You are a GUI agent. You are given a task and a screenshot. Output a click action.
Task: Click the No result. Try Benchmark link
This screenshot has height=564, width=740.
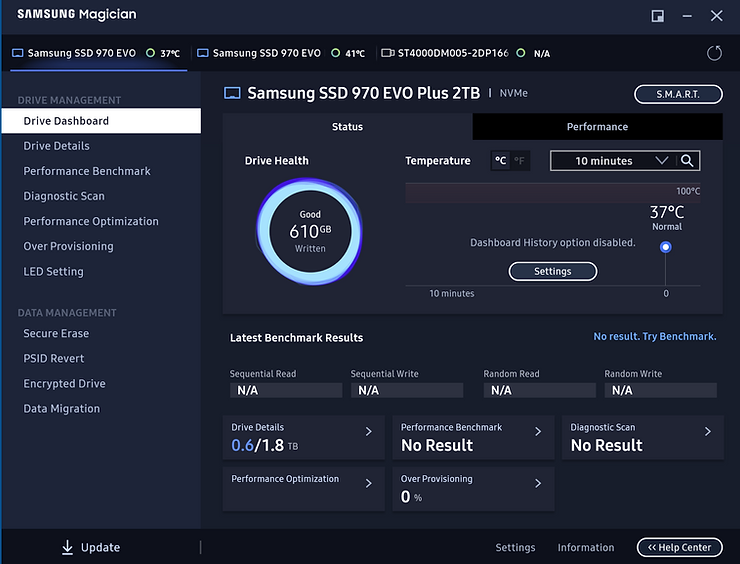tap(654, 337)
